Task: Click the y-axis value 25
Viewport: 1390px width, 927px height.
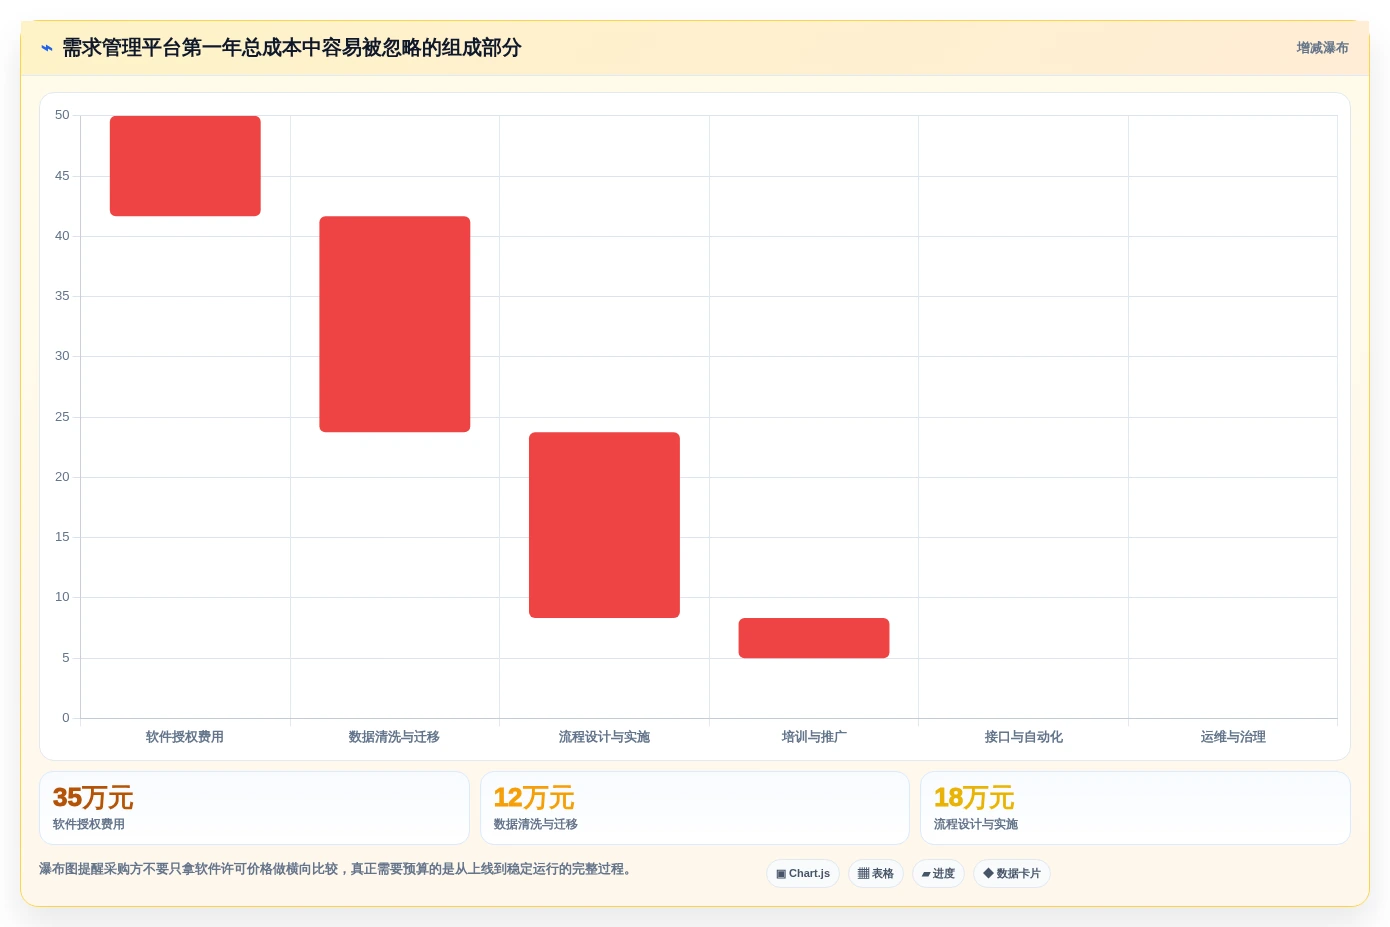Action: coord(62,416)
